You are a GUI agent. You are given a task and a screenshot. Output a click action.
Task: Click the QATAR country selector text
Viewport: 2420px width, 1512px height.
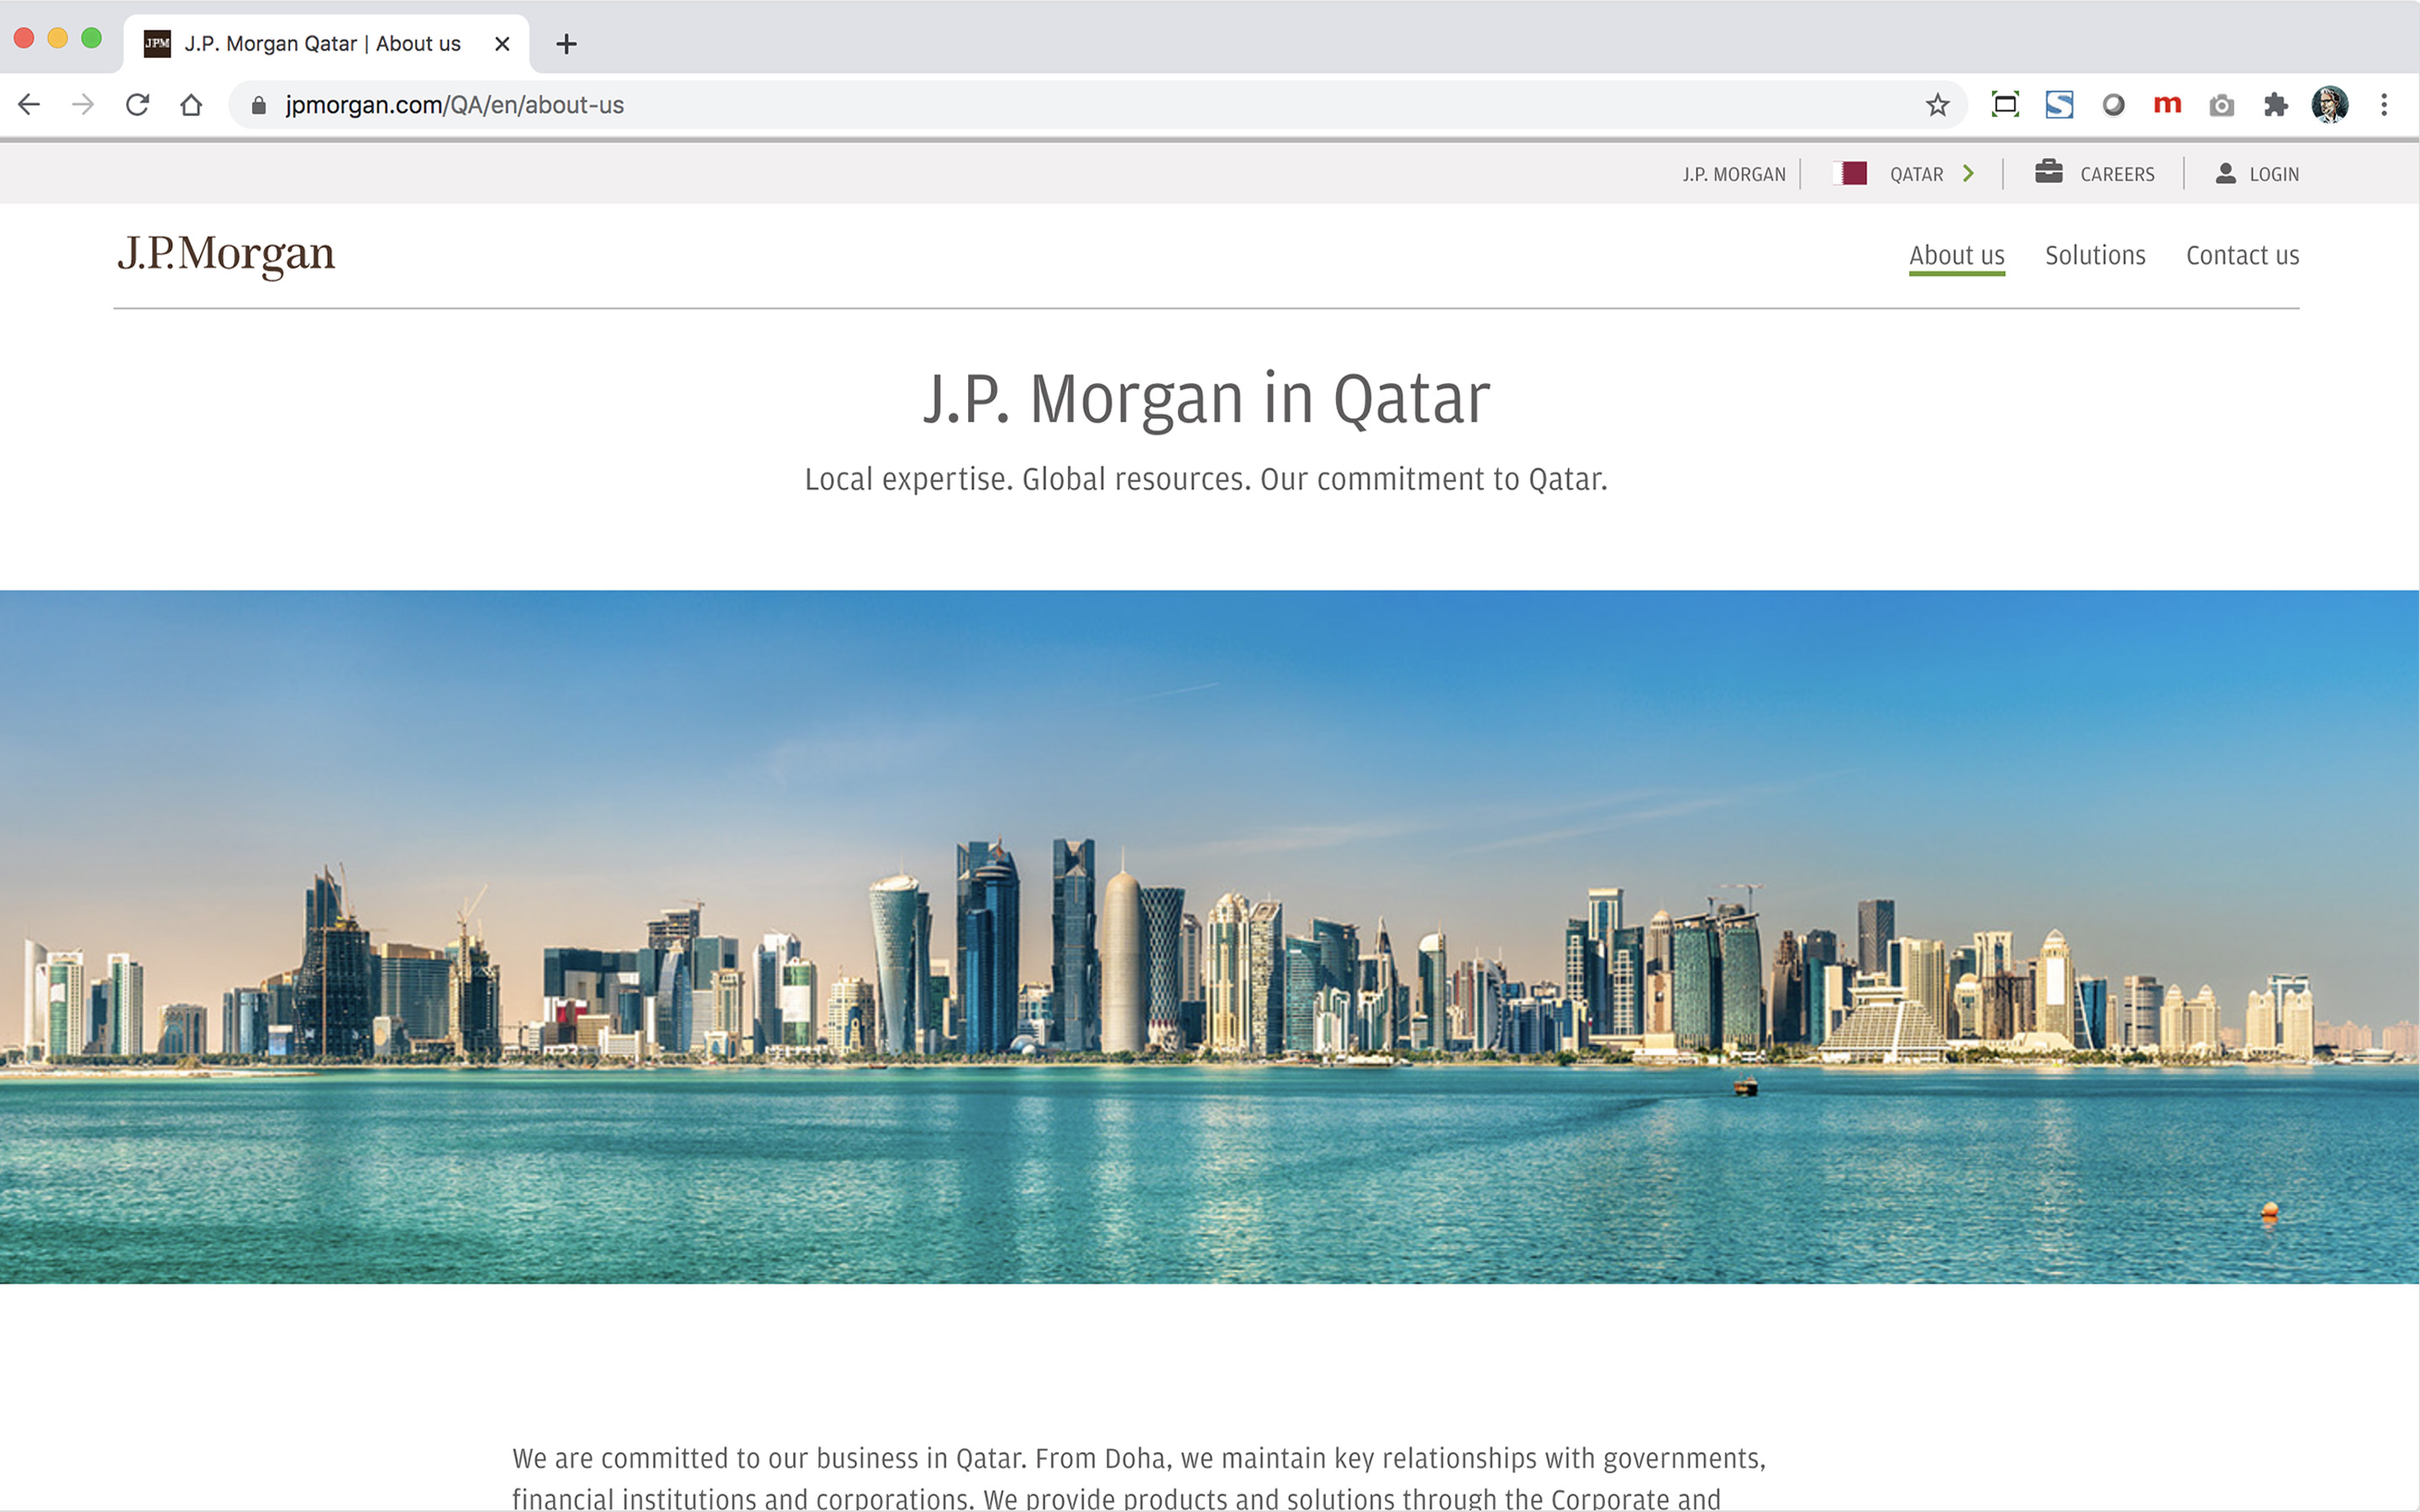coord(1916,174)
